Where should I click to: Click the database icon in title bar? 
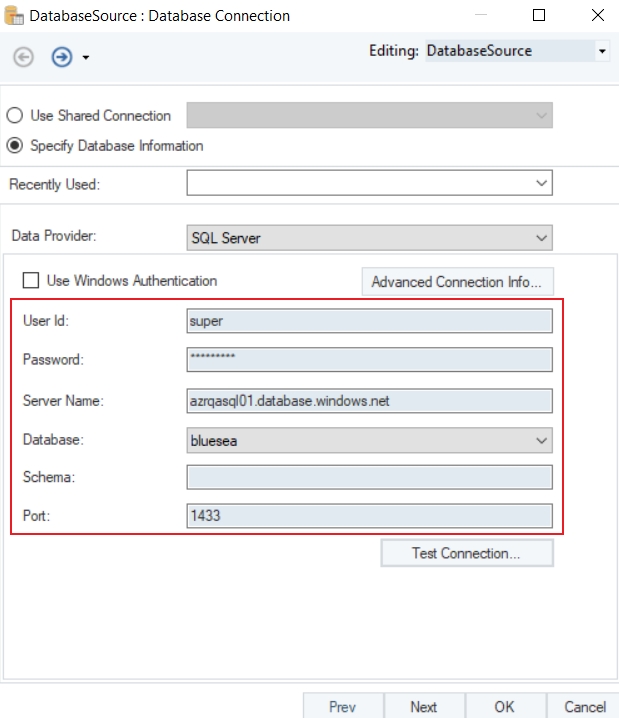pyautogui.click(x=15, y=16)
